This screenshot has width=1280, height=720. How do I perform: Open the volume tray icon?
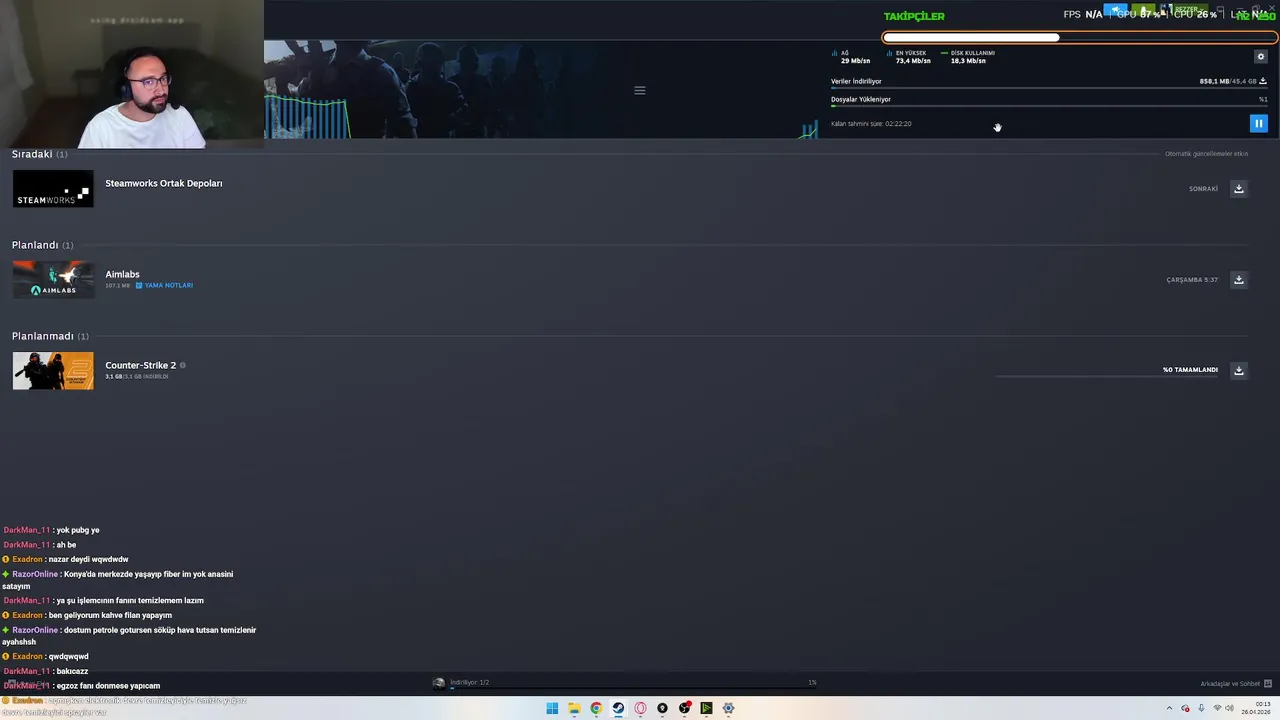pos(1229,708)
